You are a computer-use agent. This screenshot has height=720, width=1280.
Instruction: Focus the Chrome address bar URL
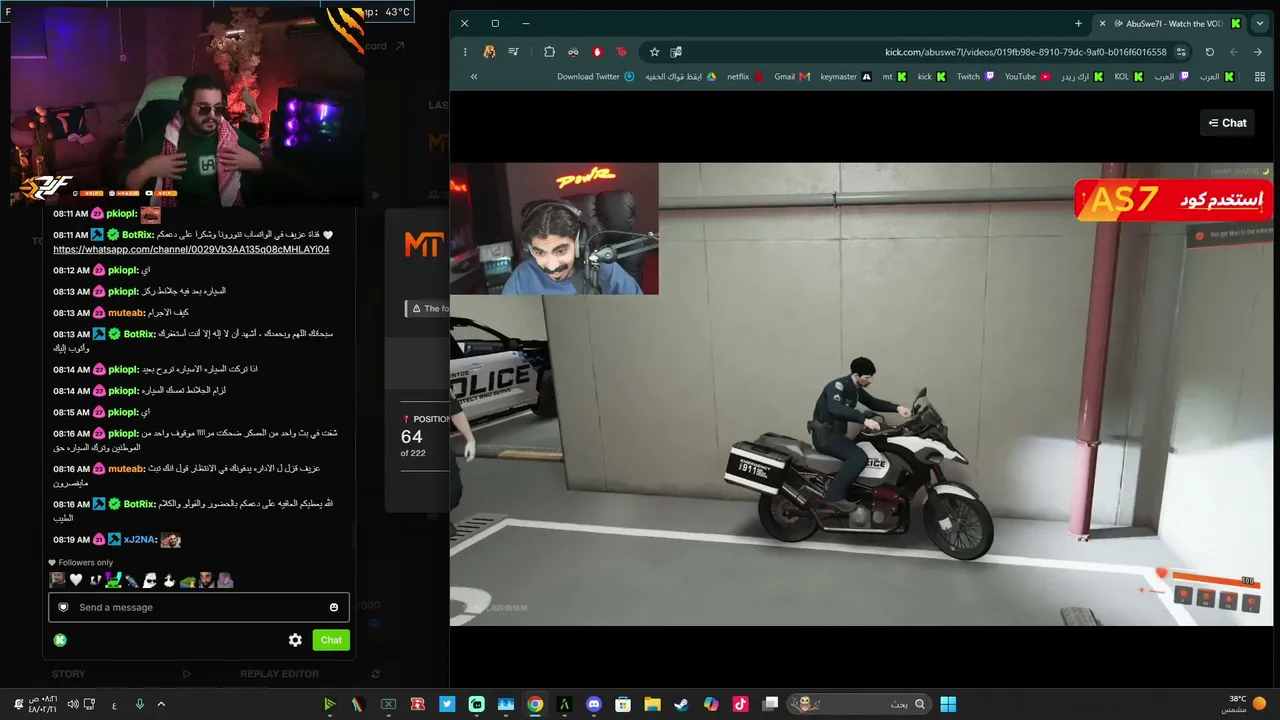point(1025,52)
